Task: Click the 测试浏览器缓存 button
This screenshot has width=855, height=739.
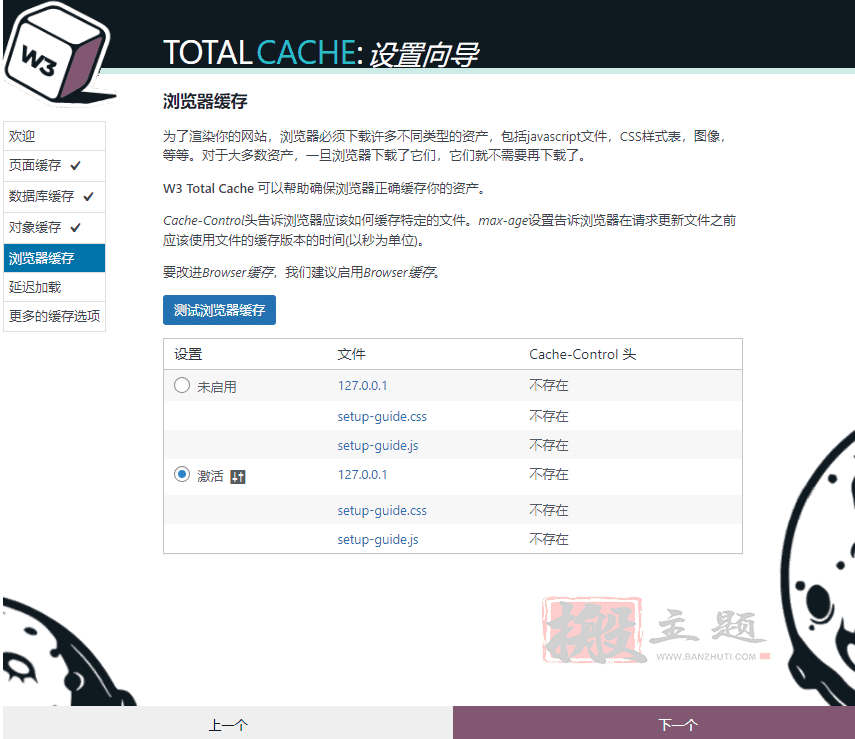Action: (x=219, y=310)
